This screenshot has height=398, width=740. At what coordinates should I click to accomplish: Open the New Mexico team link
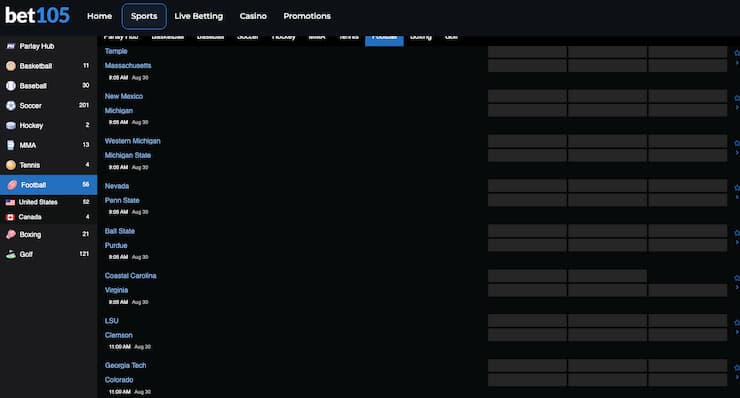[124, 96]
